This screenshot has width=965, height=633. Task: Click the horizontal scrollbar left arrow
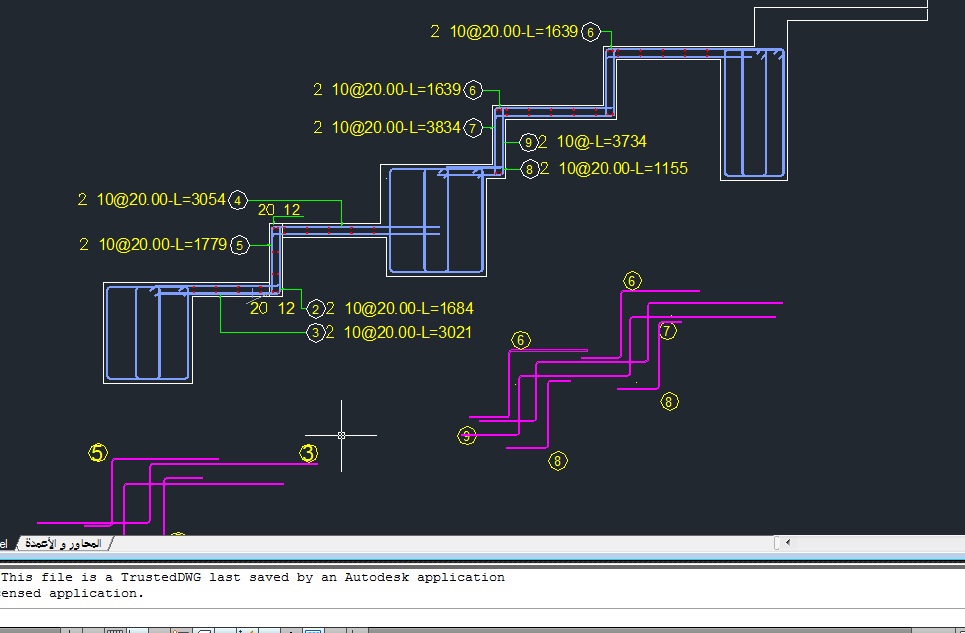coord(788,543)
